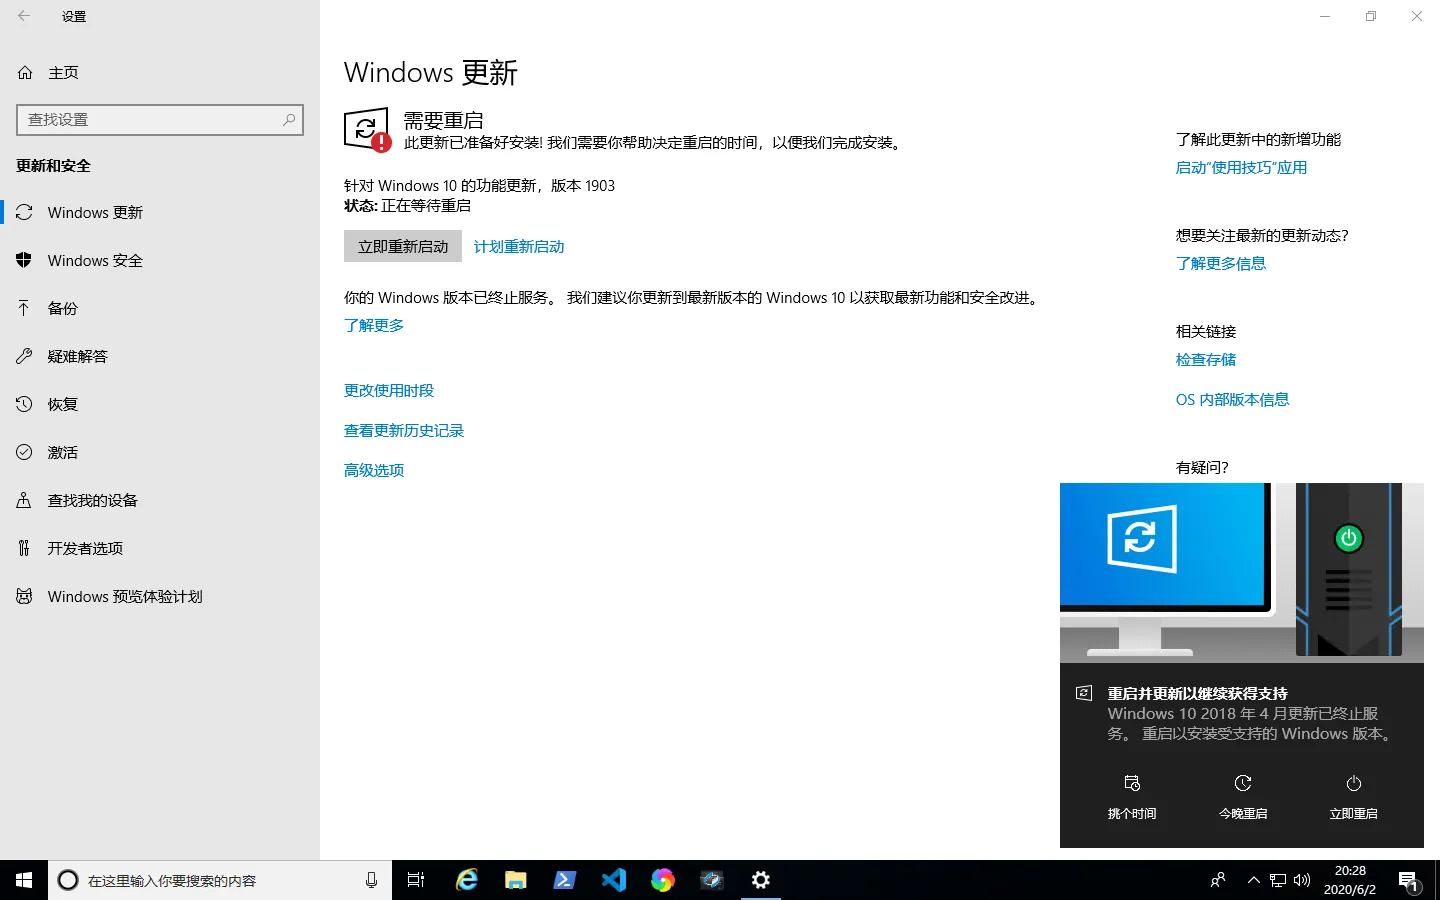Launch PowerShell from the taskbar
1440x900 pixels.
pos(564,880)
